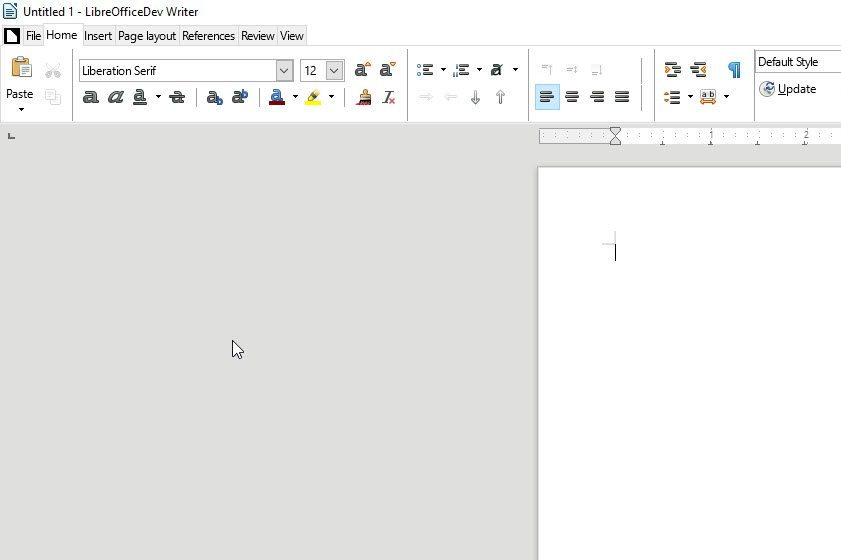This screenshot has height=560, width=841.
Task: Click the align top icon
Action: tap(547, 70)
